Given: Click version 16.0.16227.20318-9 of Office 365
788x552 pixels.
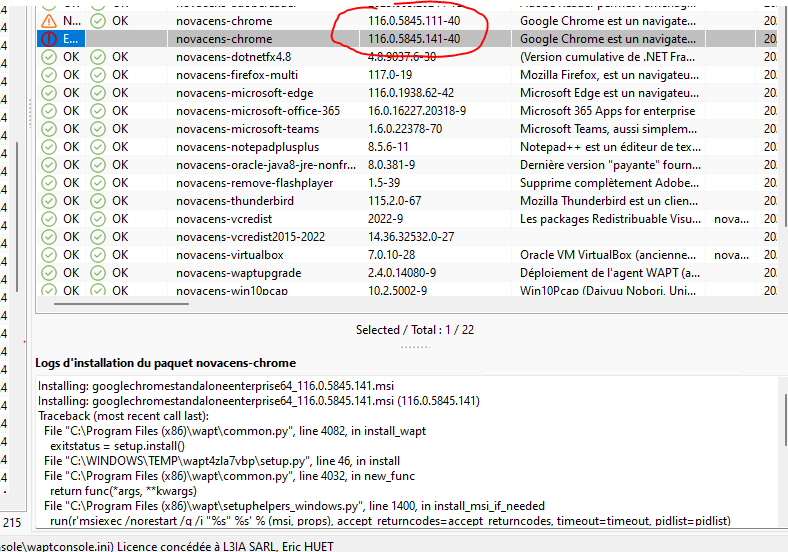Looking at the screenshot, I should click(x=417, y=111).
